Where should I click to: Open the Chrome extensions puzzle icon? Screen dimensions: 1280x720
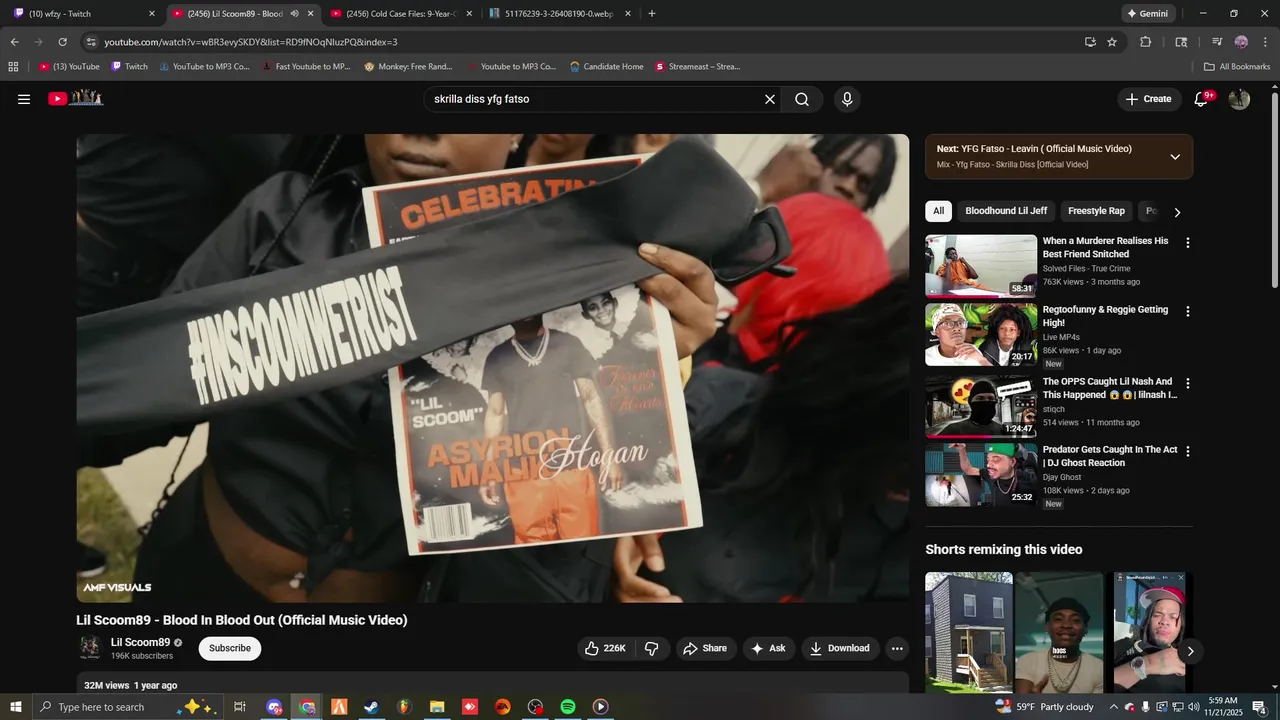tap(1146, 42)
